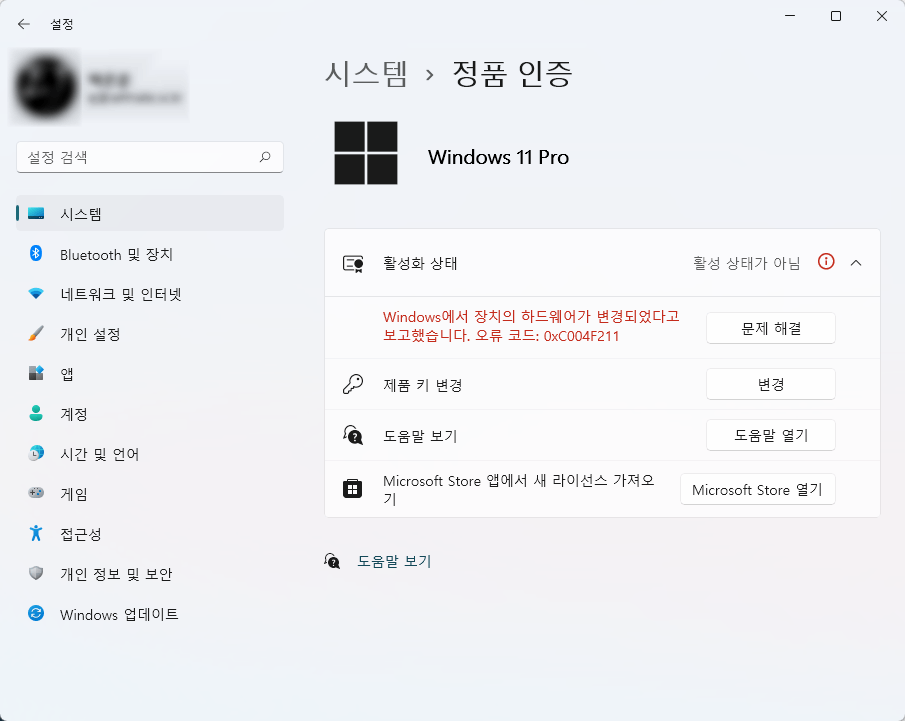
Task: Click the 제품 키 변경 label
Action: point(422,384)
